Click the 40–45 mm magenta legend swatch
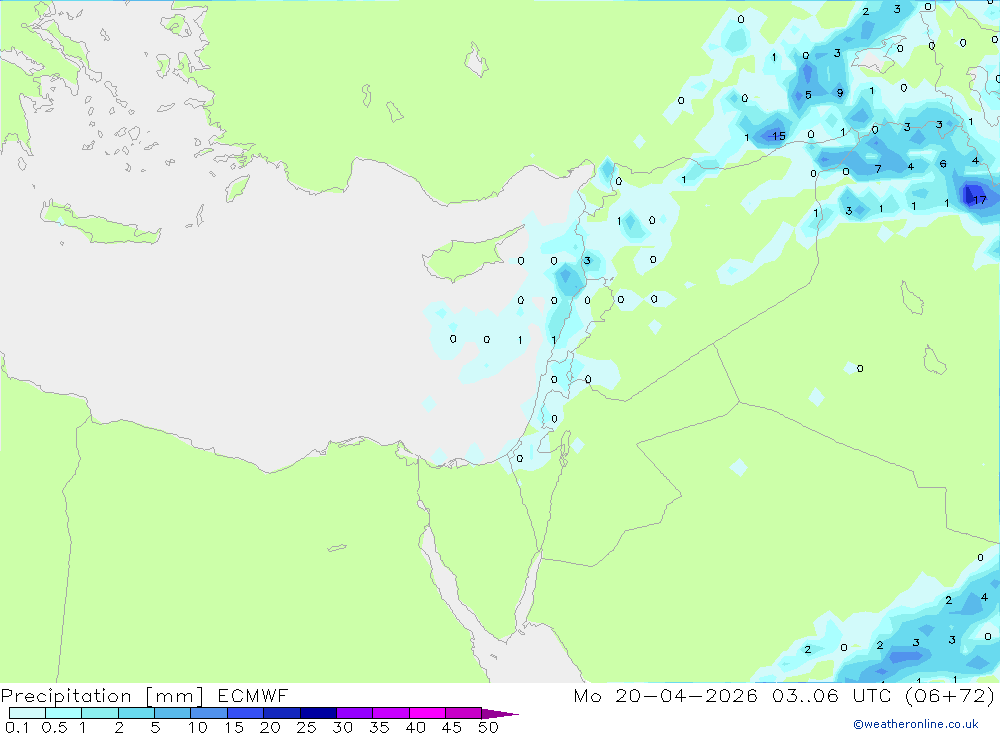The width and height of the screenshot is (1000, 733). (x=427, y=713)
